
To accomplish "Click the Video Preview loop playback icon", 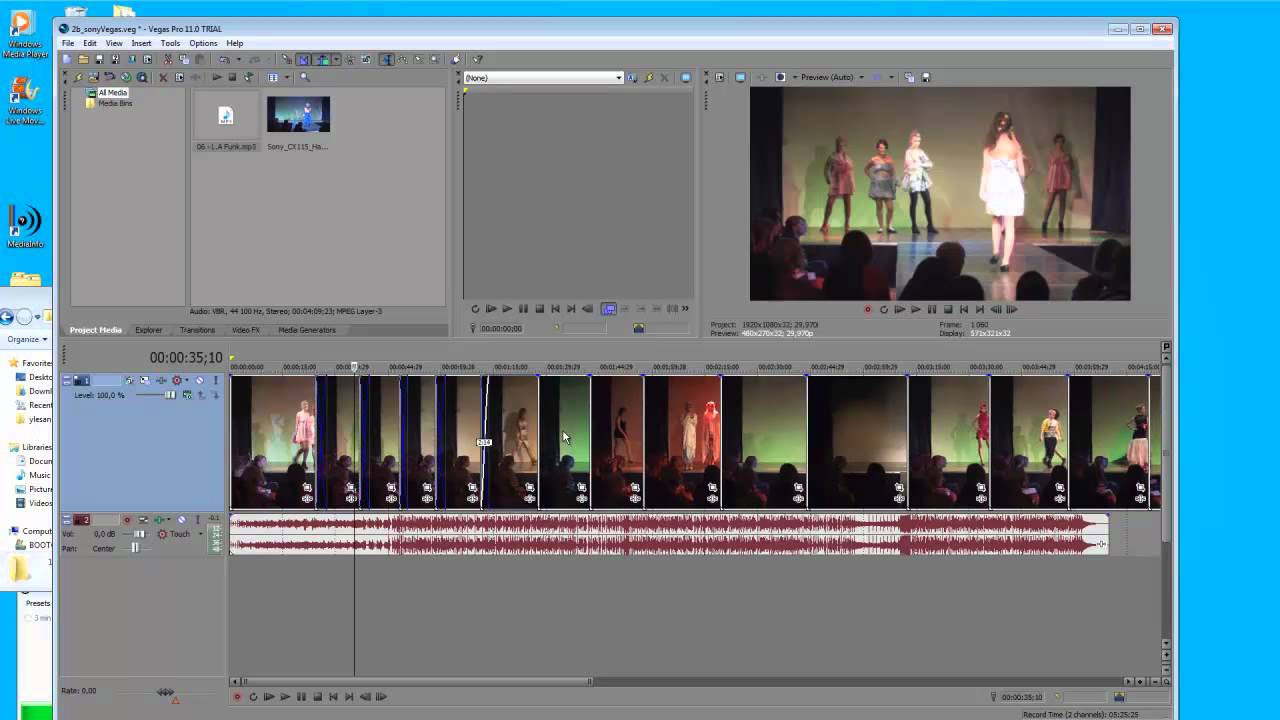I will 883,309.
